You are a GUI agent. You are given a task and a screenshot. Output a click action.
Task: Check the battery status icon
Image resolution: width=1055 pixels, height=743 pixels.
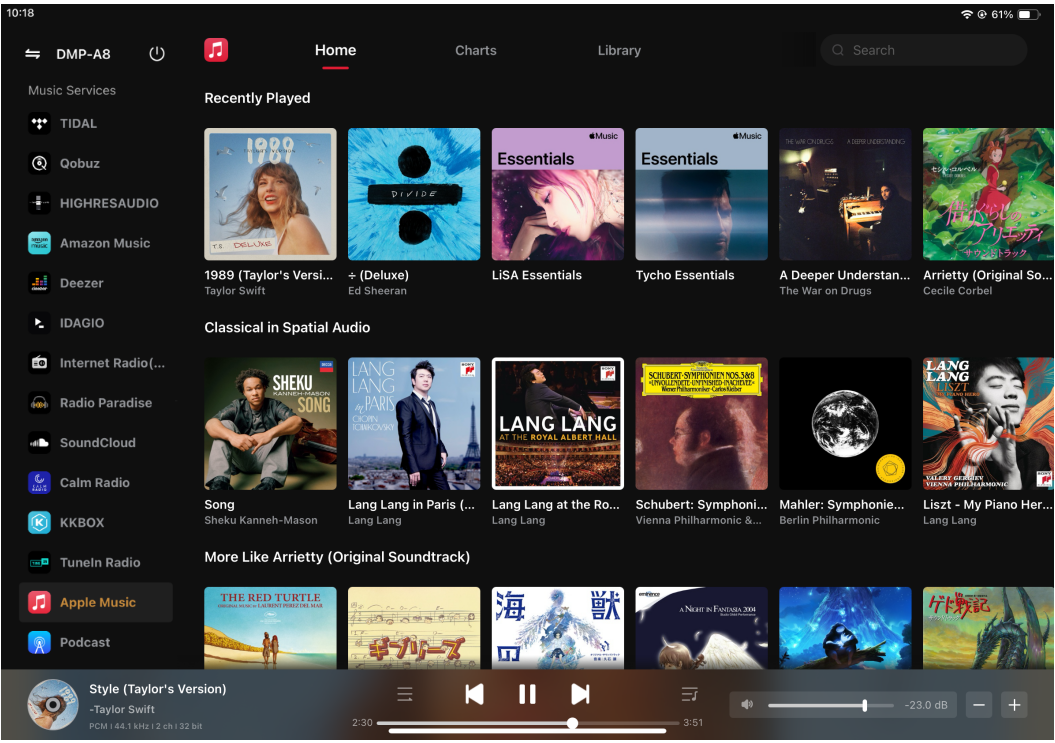pyautogui.click(x=1028, y=14)
